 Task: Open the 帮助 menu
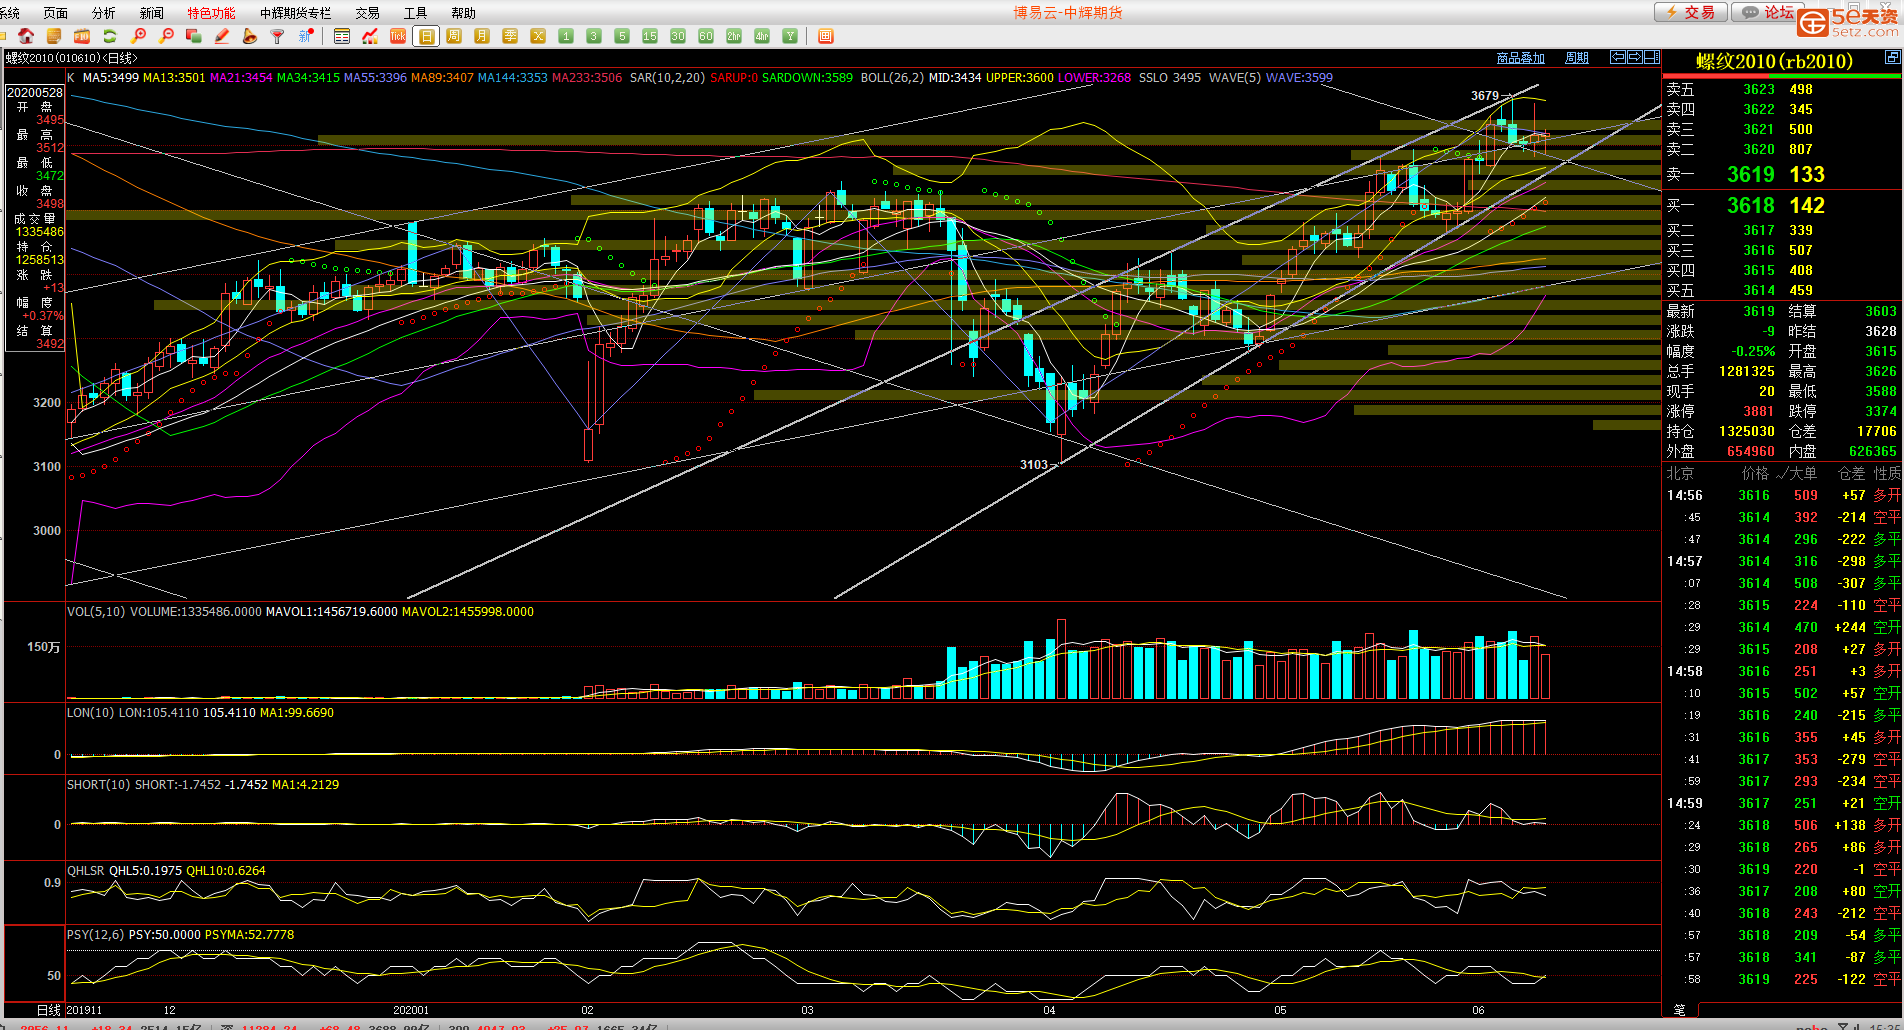point(464,13)
